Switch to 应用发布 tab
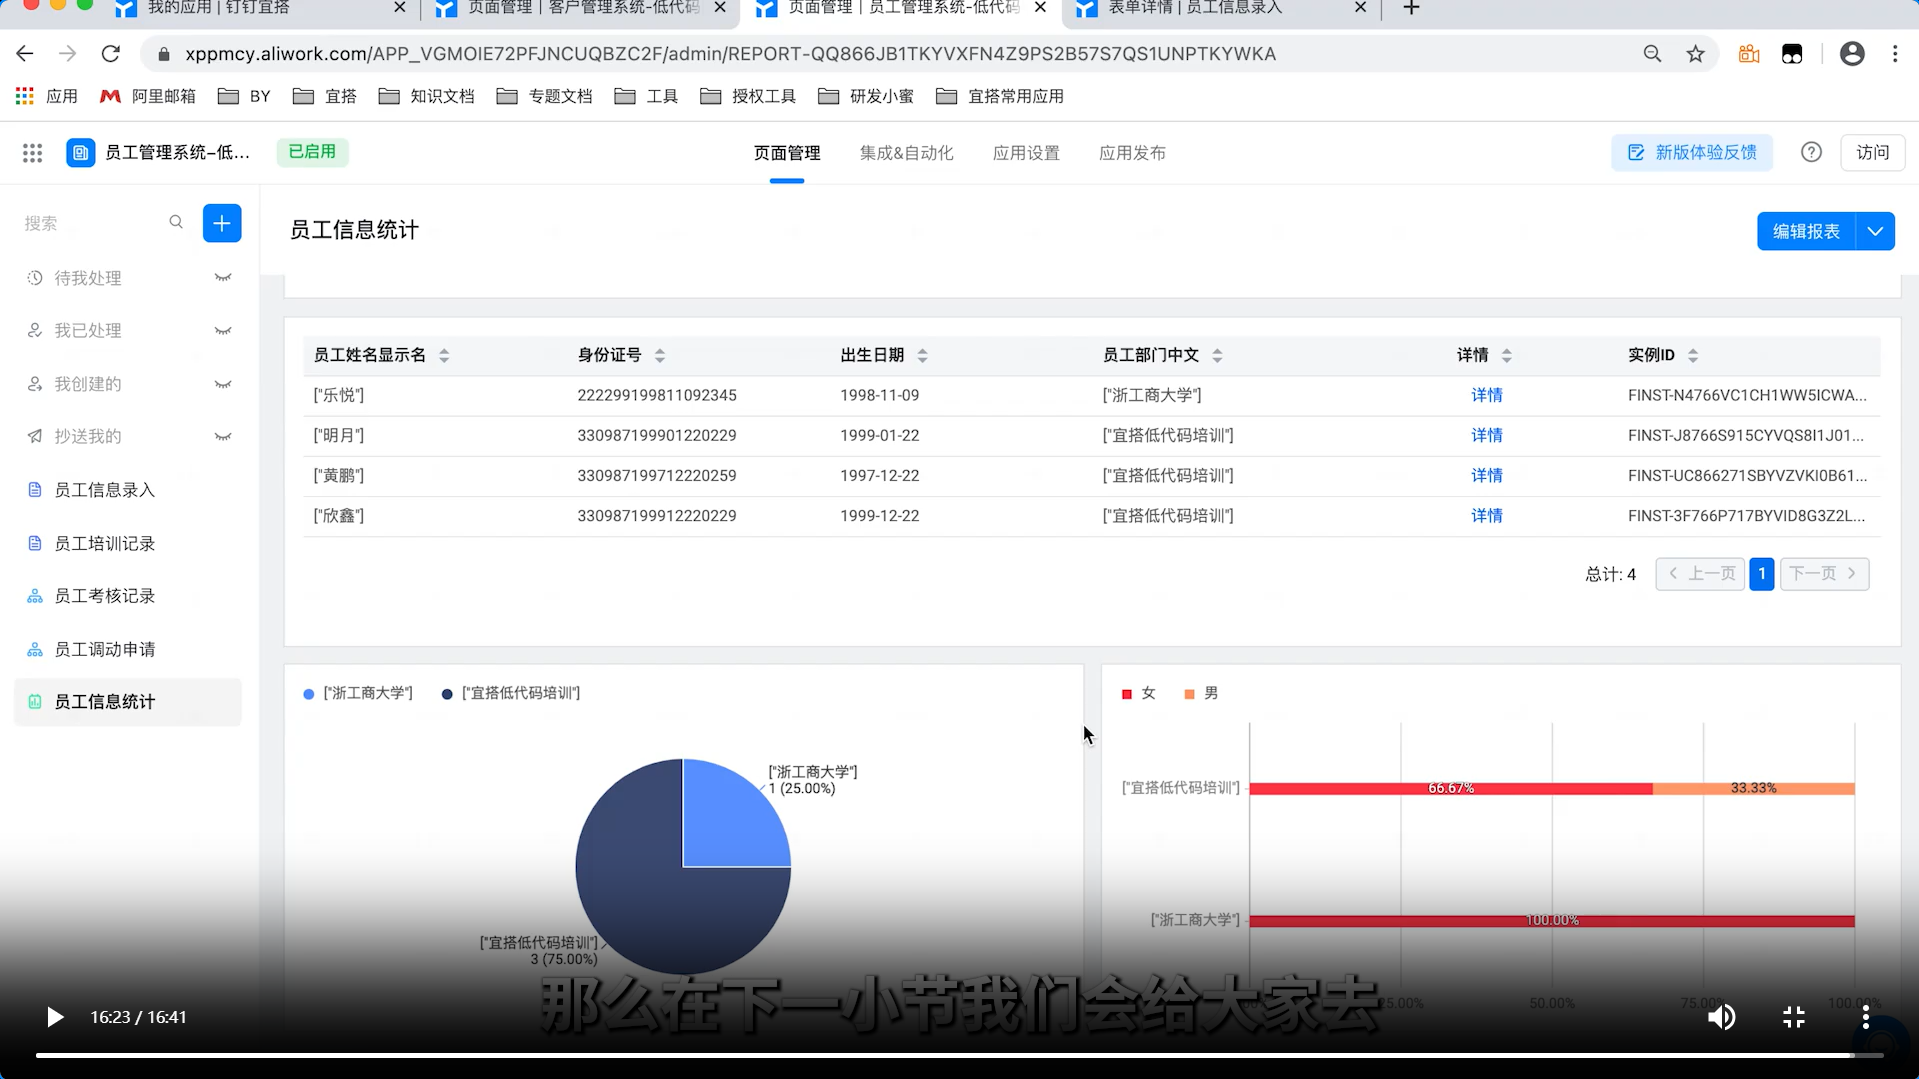The height and width of the screenshot is (1079, 1919). 1132,153
